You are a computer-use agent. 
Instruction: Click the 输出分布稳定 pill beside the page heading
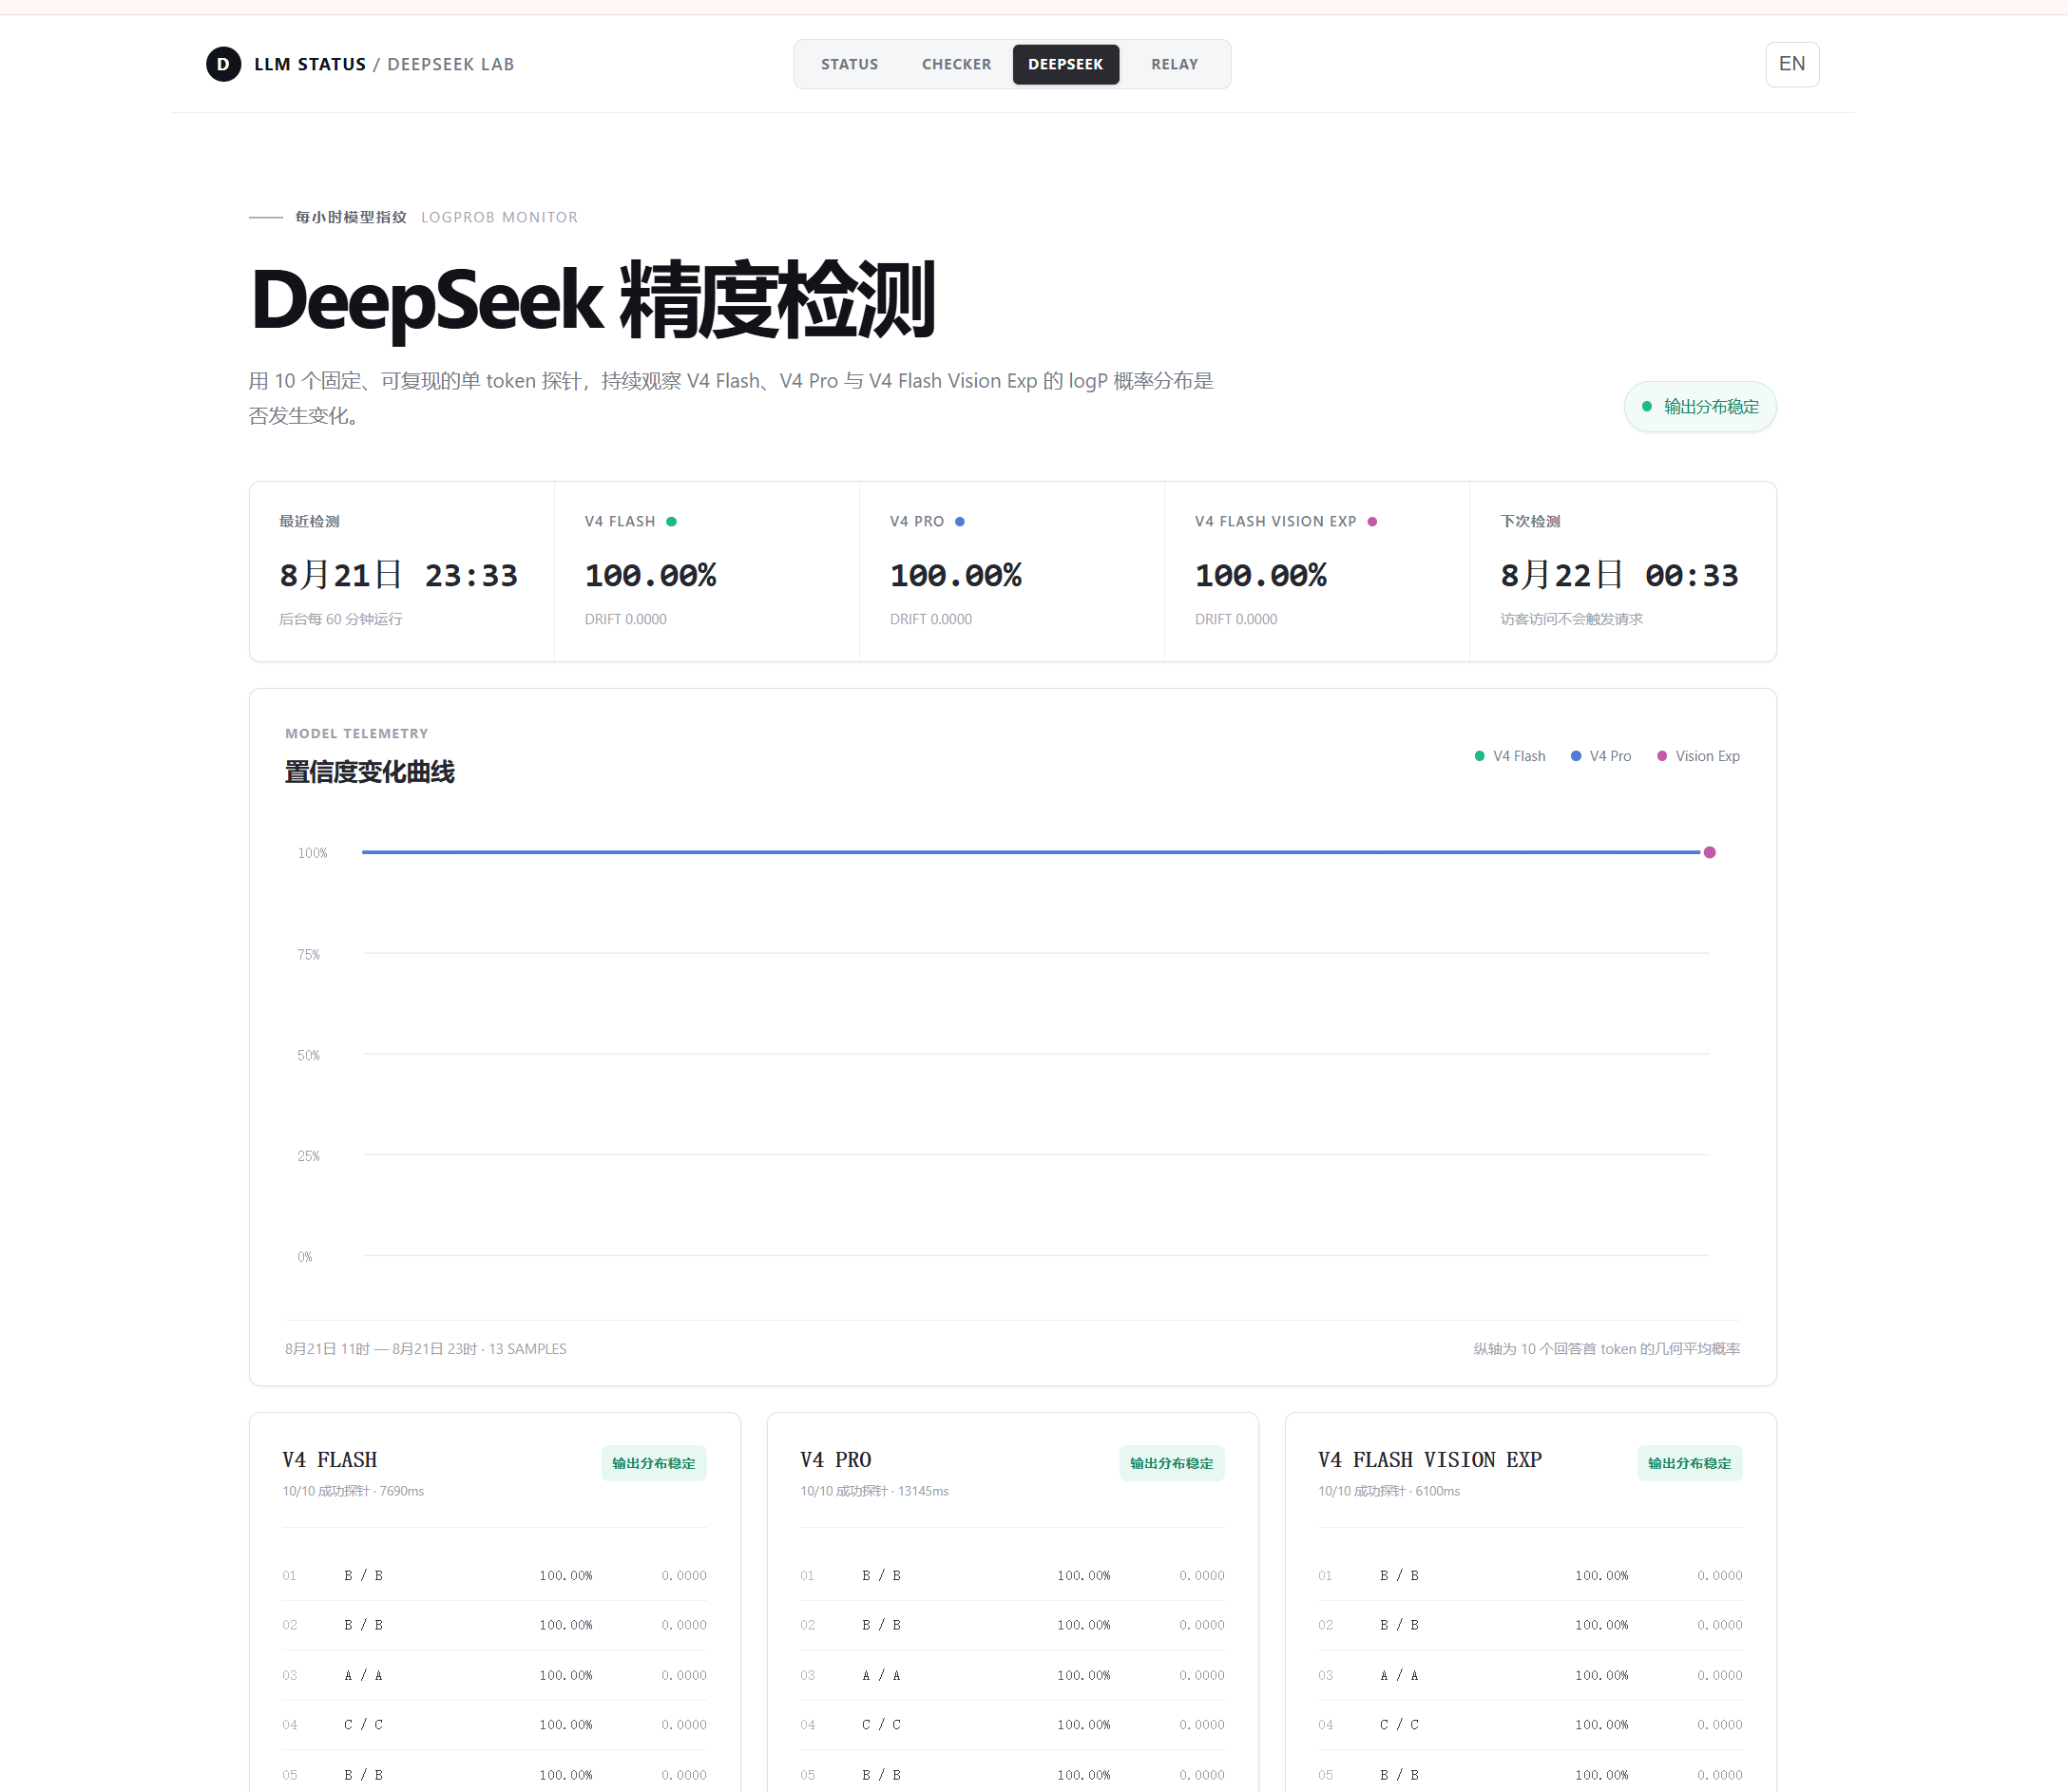[1700, 407]
